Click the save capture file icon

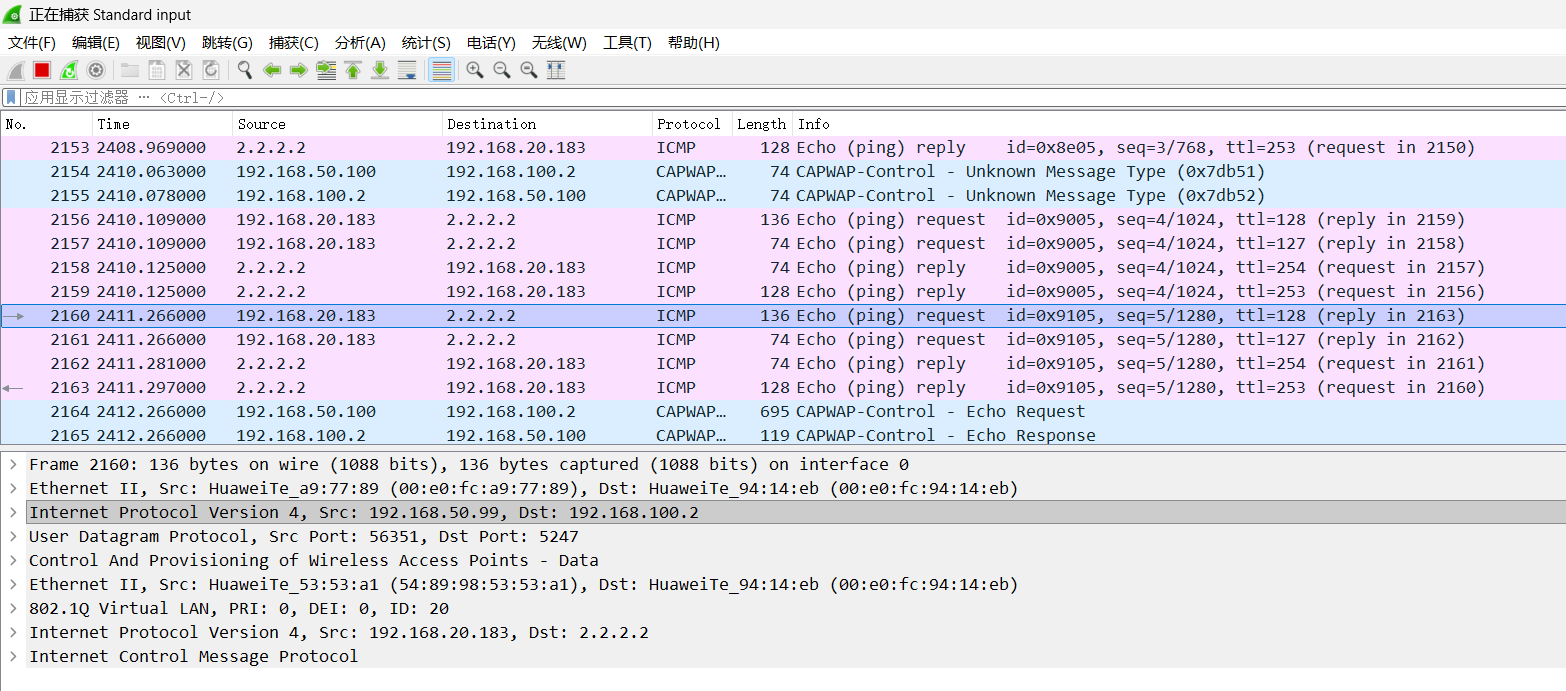(x=157, y=70)
